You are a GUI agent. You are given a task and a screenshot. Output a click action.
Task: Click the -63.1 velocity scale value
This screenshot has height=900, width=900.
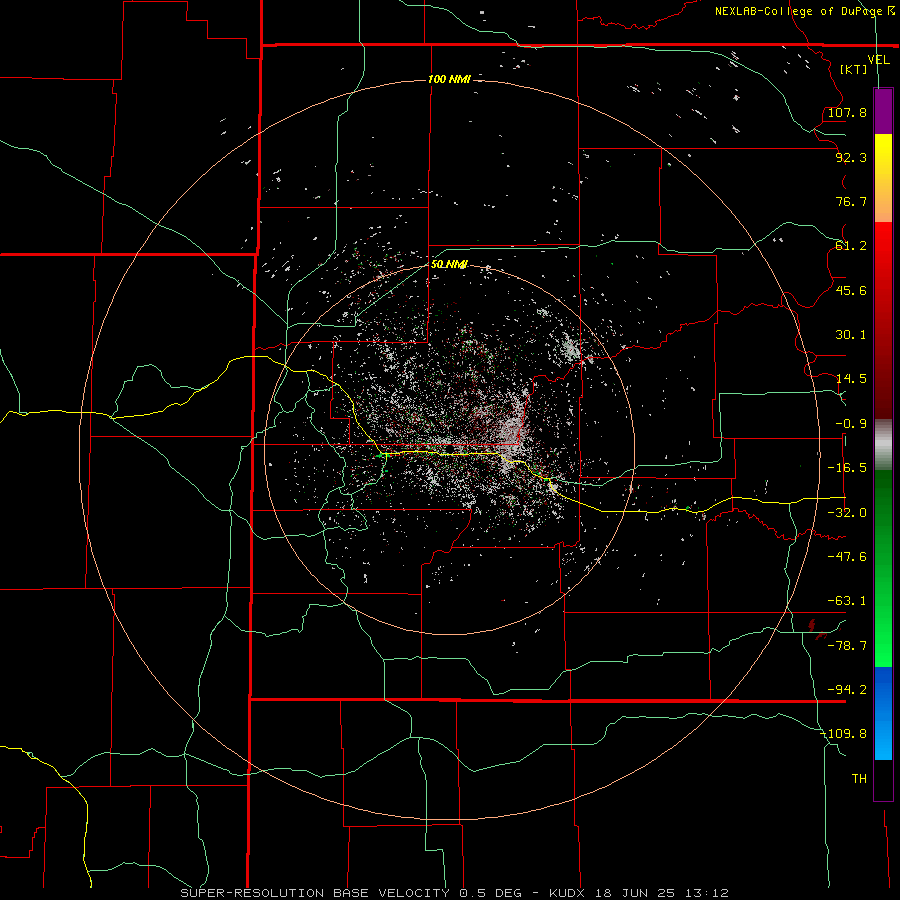pos(847,601)
